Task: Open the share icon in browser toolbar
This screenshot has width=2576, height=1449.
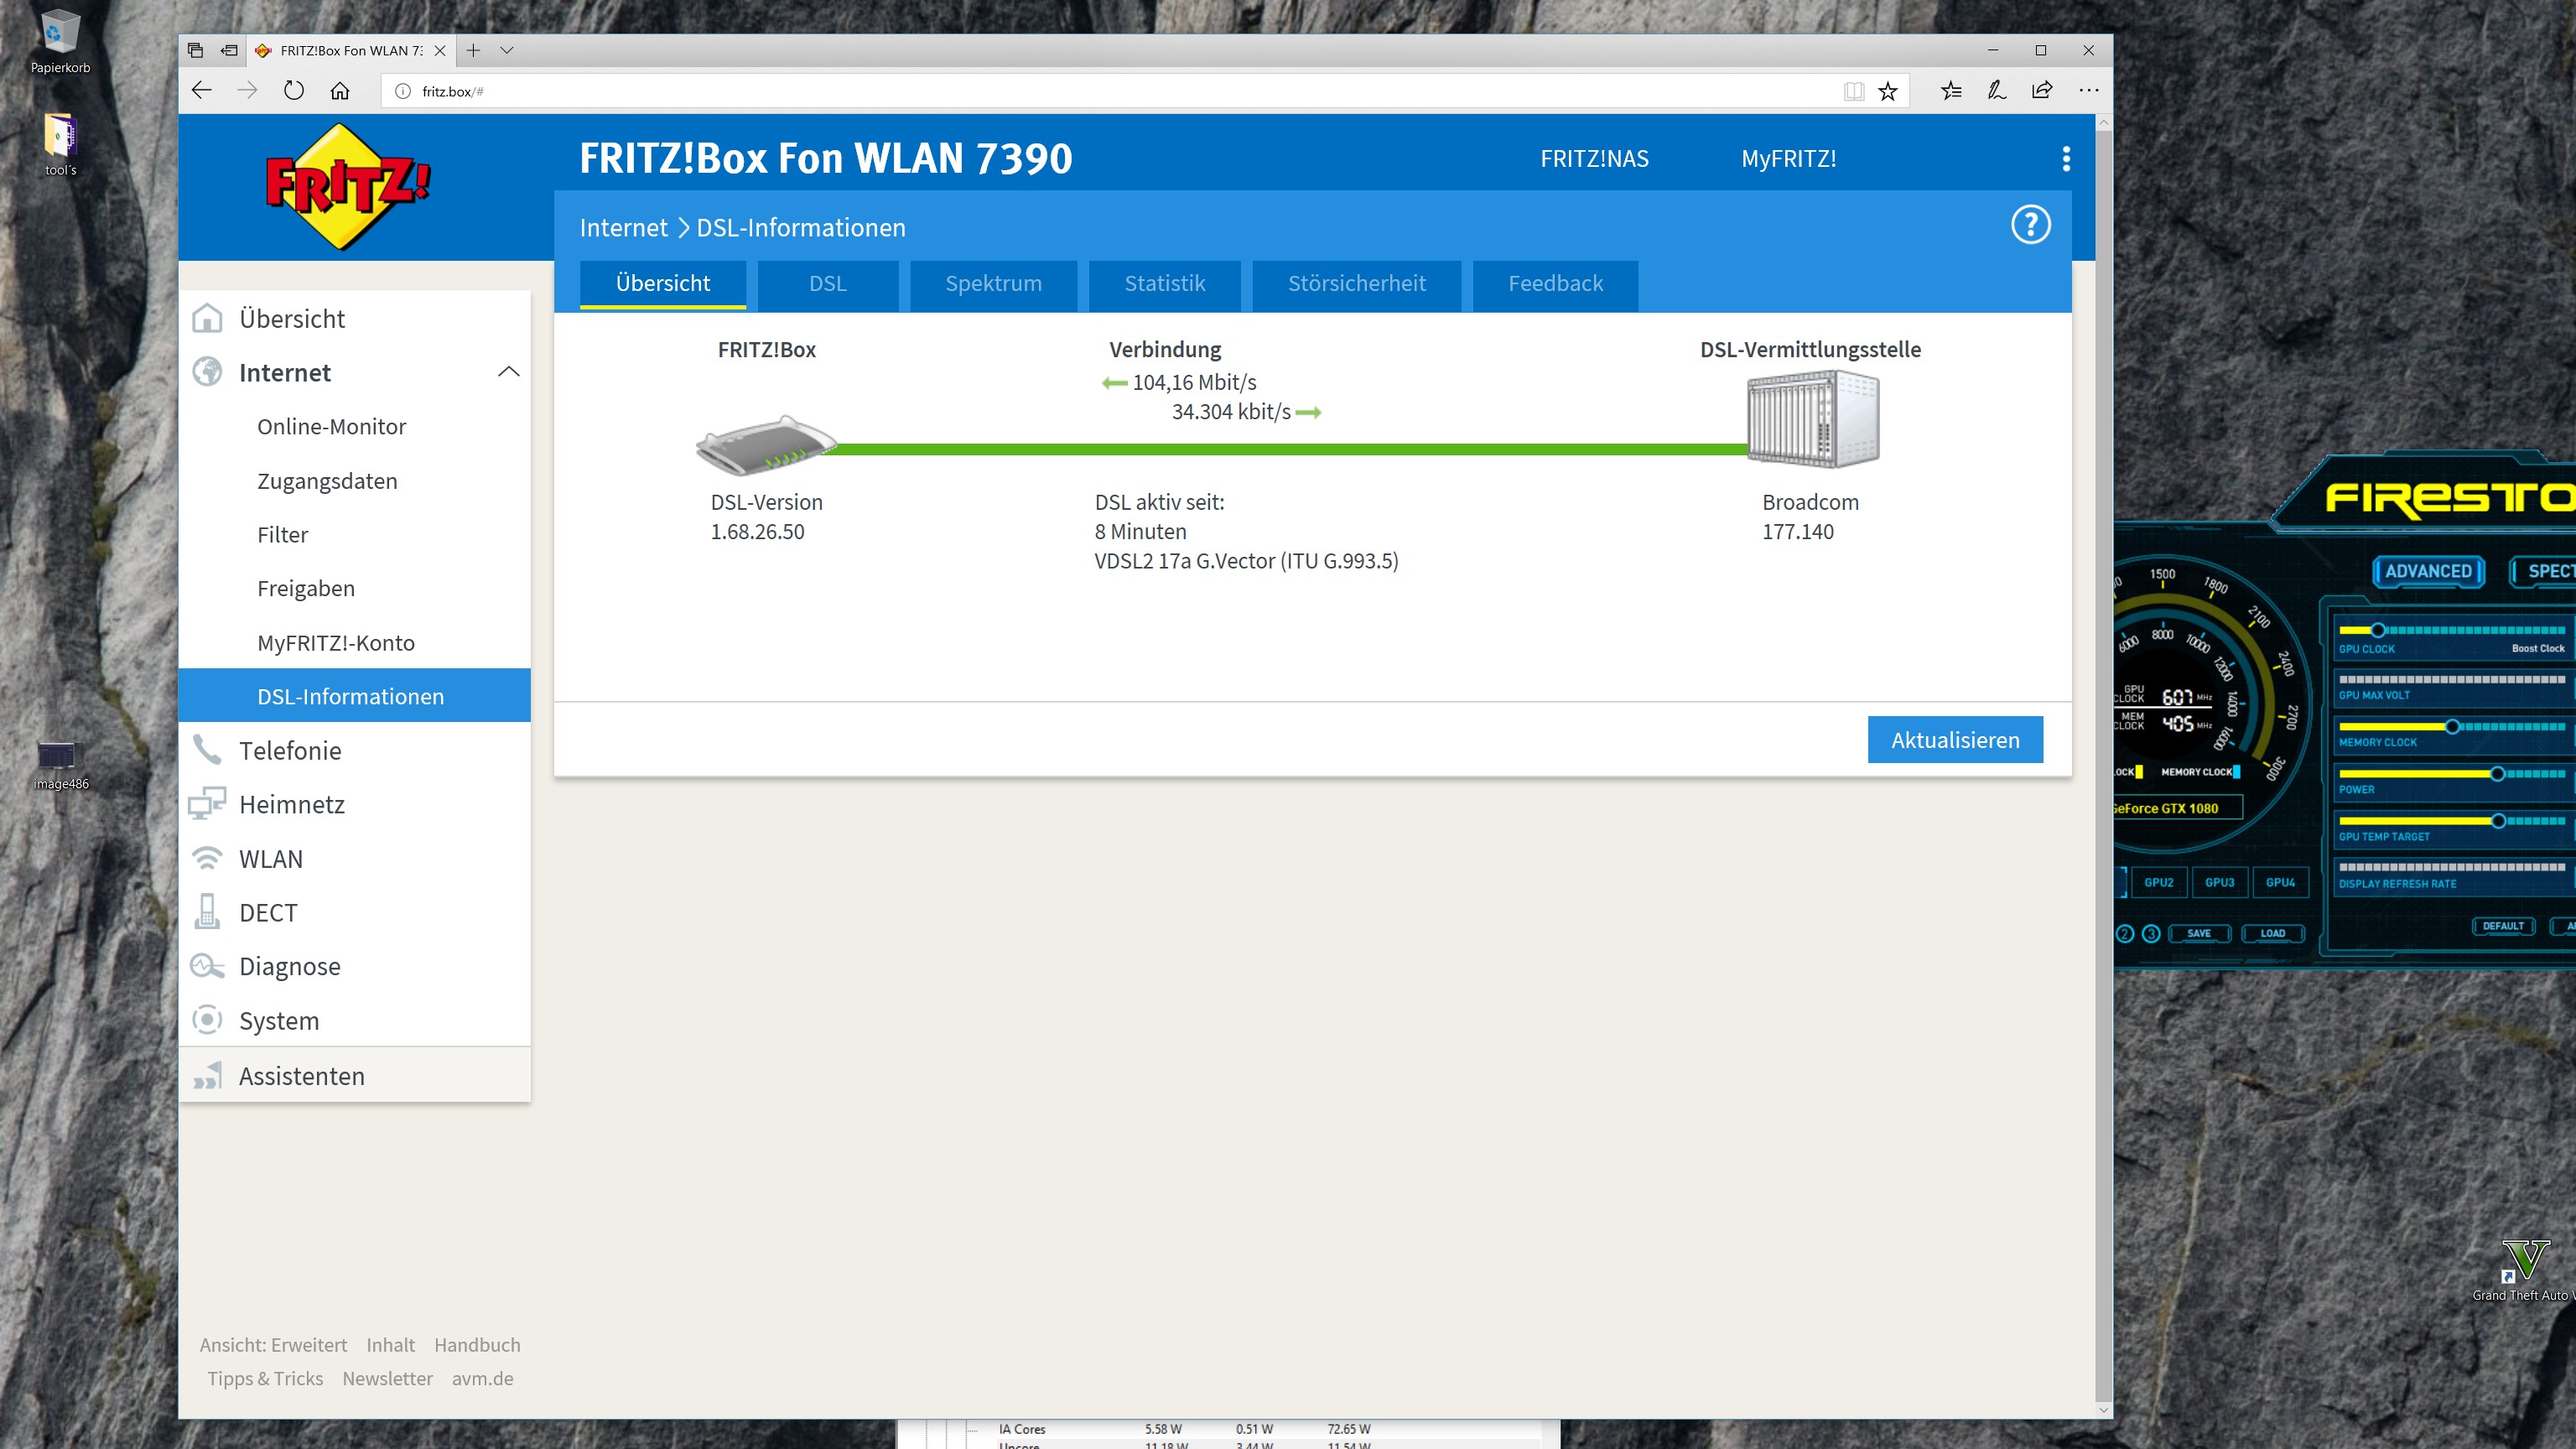Action: (x=2042, y=91)
